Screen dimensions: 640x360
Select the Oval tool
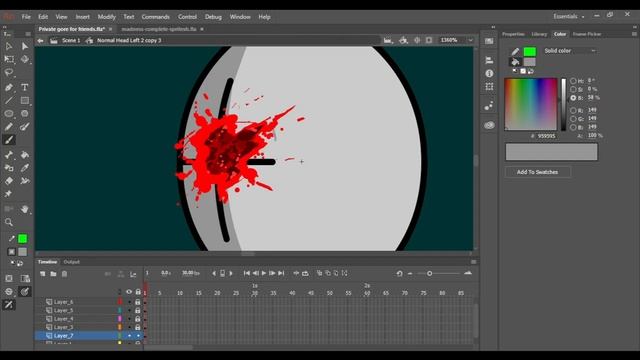tap(9, 113)
